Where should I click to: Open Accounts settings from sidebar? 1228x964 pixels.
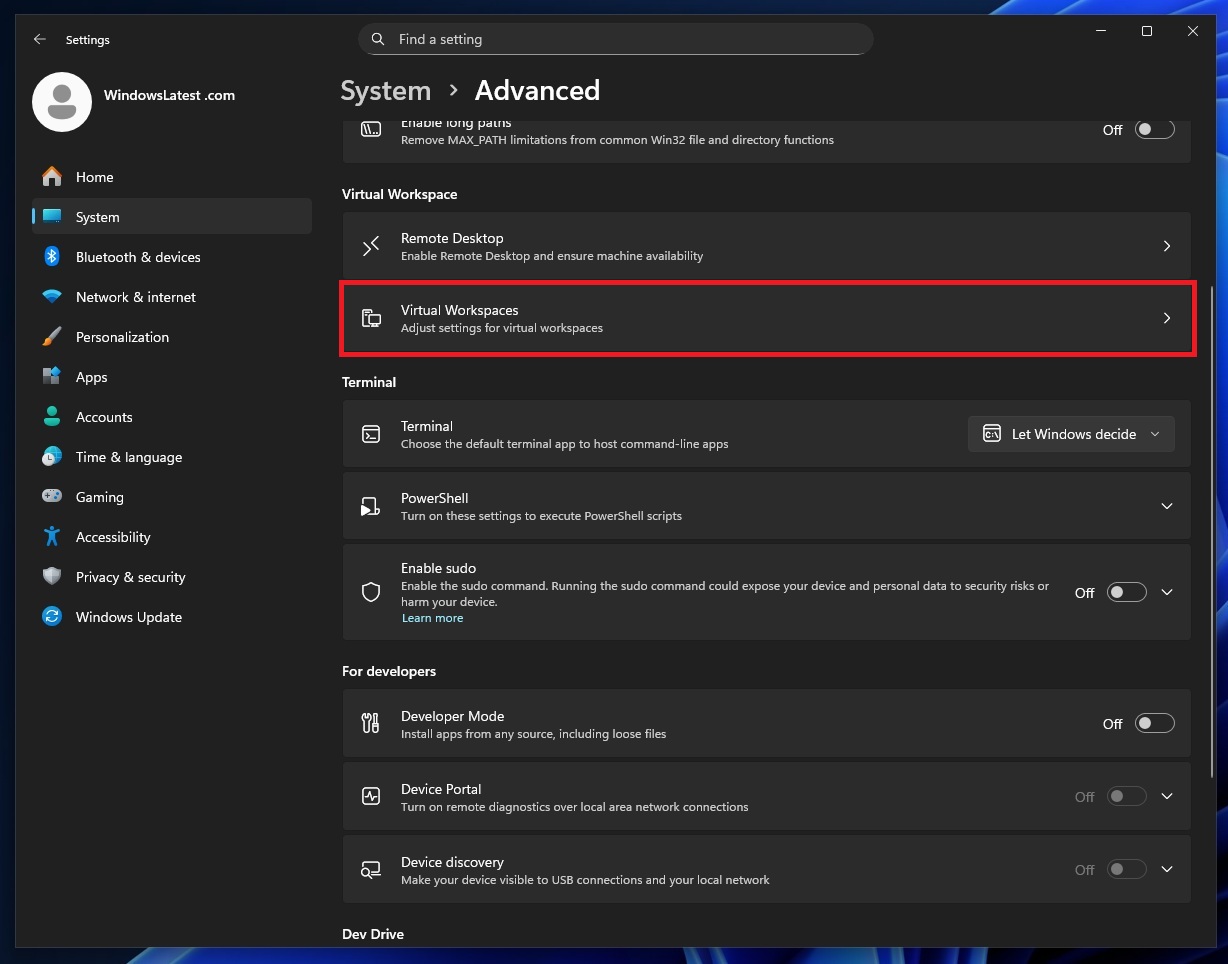(x=104, y=417)
